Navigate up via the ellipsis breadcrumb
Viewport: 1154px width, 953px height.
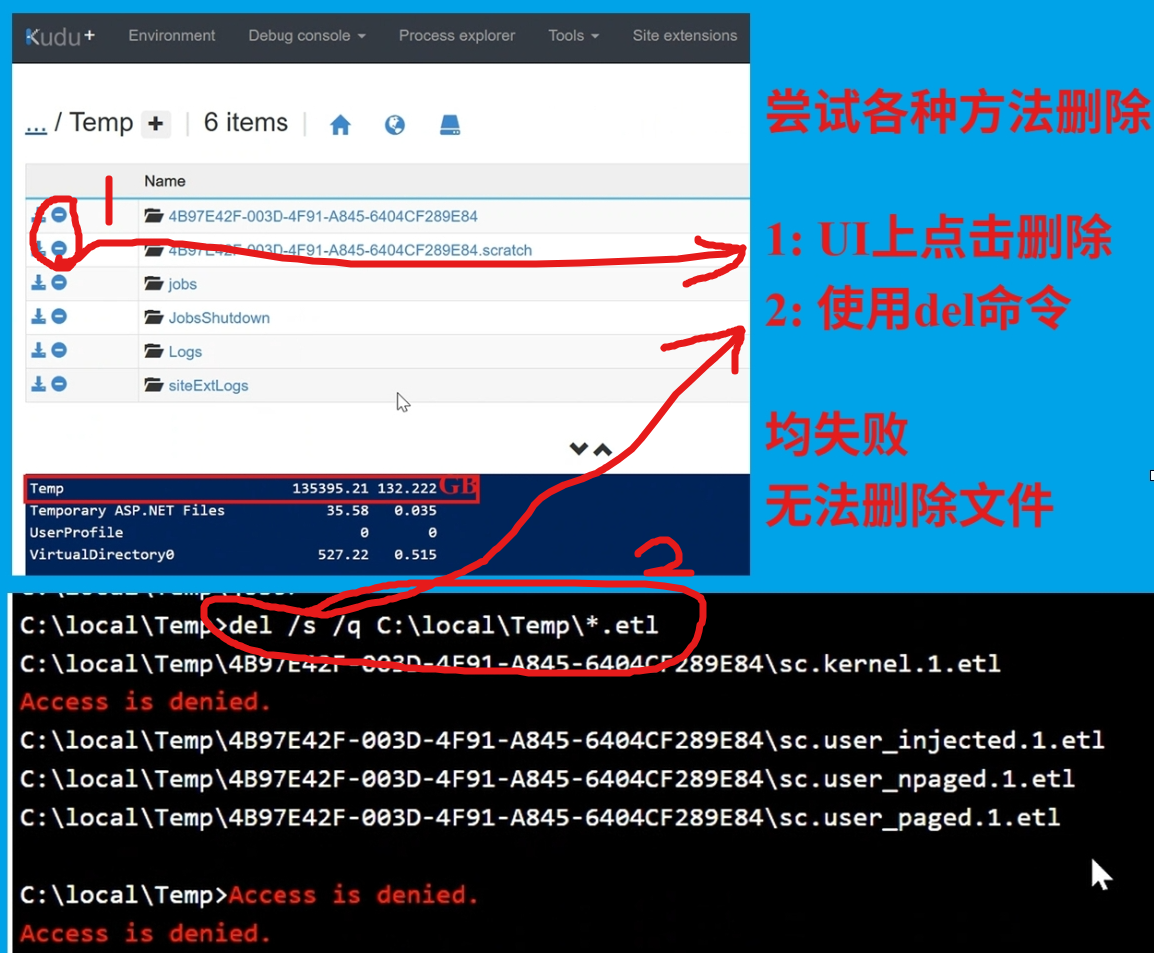(35, 124)
